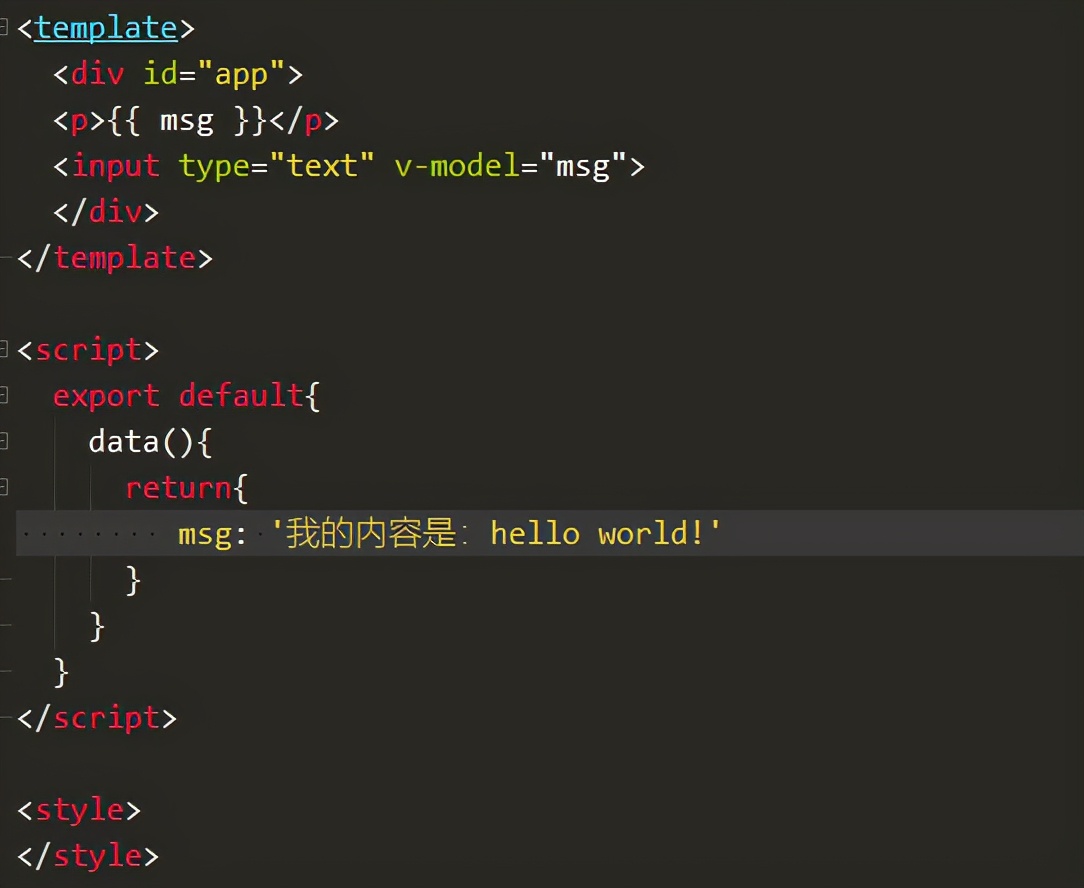
Task: Click the type attribute name
Action: pos(214,168)
